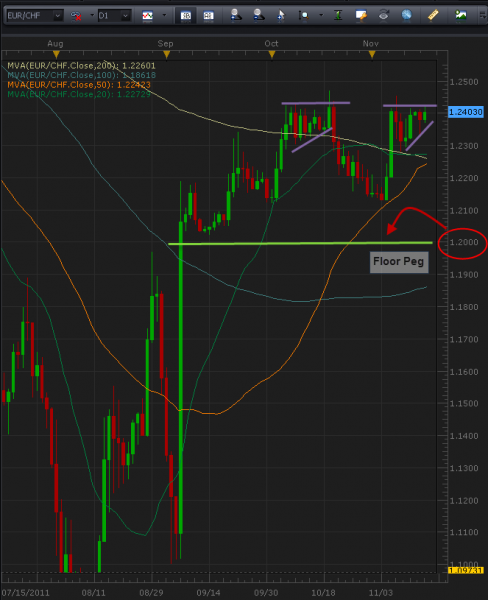Select the MVA 50 indicator label
Viewport: 488px width, 600px height.
tap(79, 85)
